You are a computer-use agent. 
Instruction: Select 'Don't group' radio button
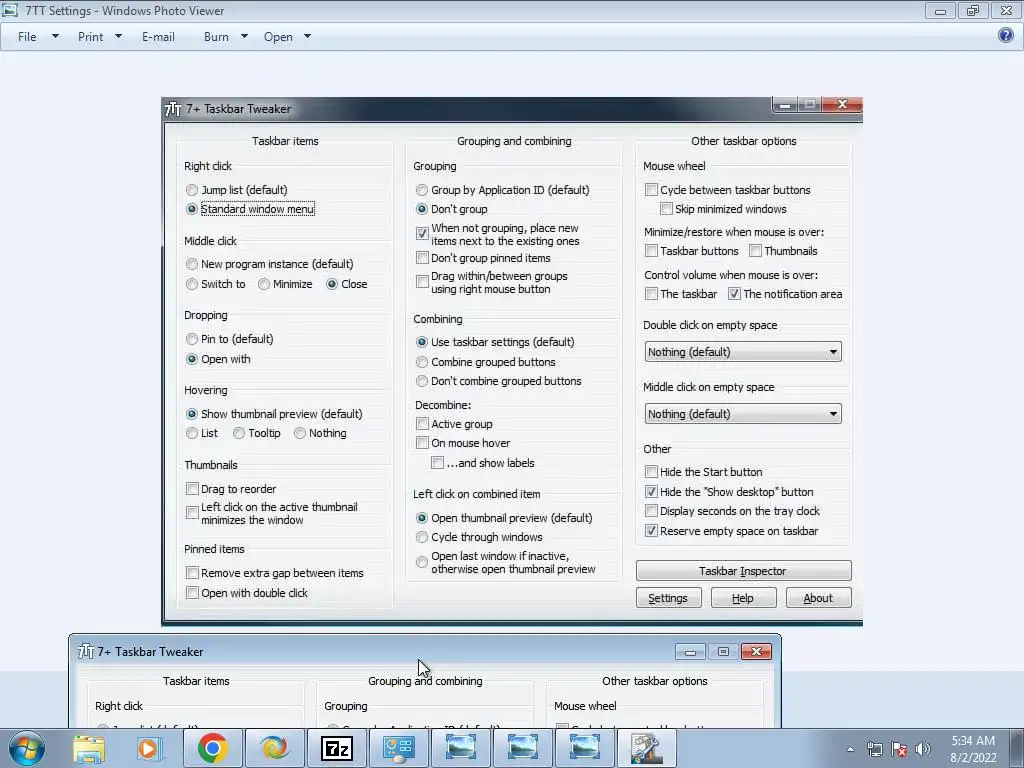(x=422, y=209)
